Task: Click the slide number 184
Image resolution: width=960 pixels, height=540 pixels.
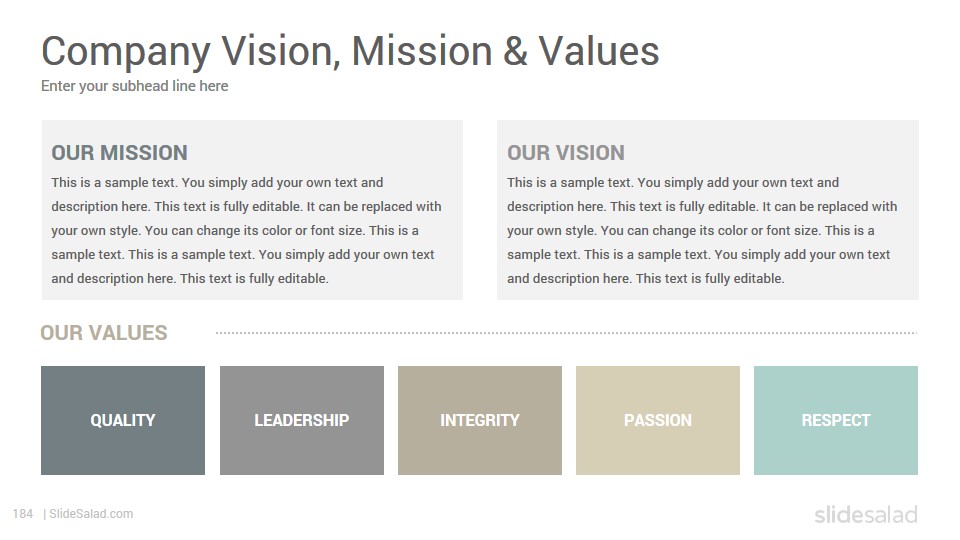Action: tap(23, 514)
